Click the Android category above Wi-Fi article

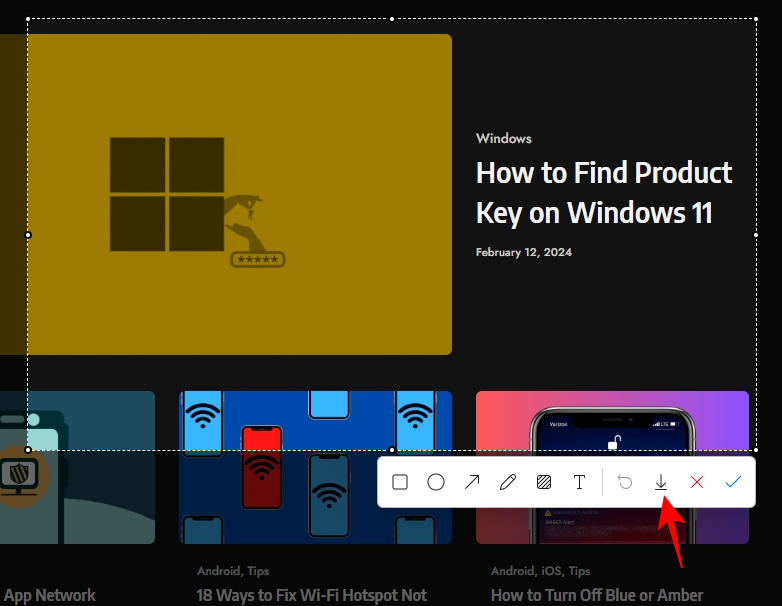[x=219, y=571]
